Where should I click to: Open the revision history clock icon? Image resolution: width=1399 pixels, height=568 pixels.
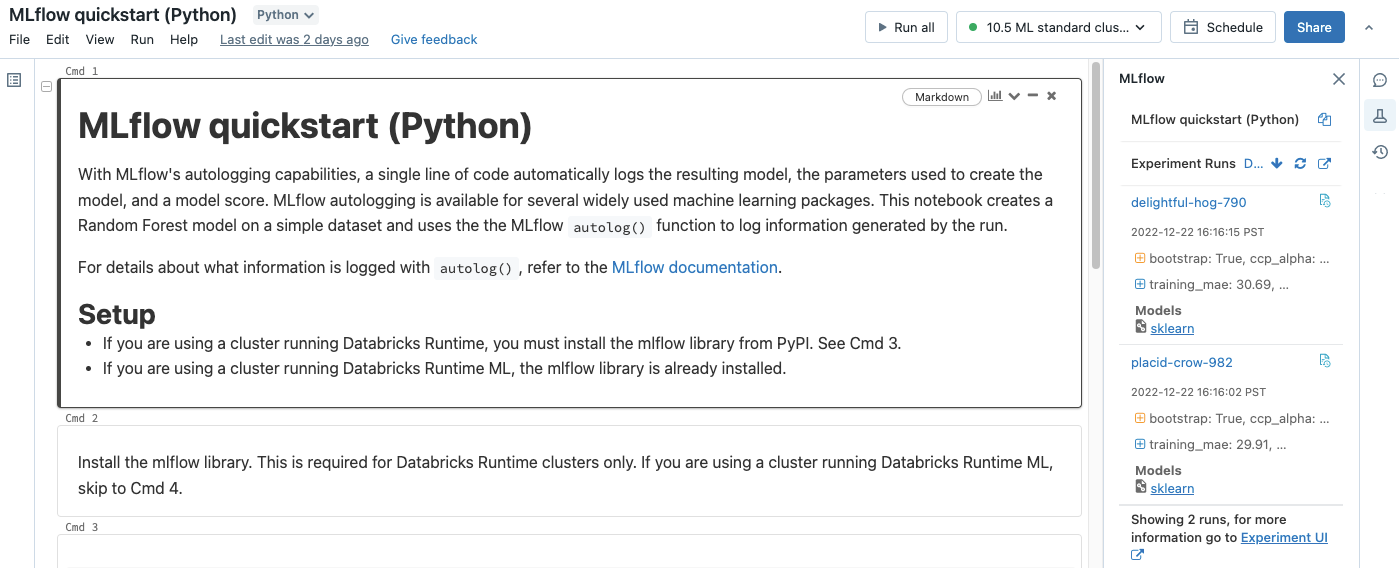pyautogui.click(x=1380, y=152)
